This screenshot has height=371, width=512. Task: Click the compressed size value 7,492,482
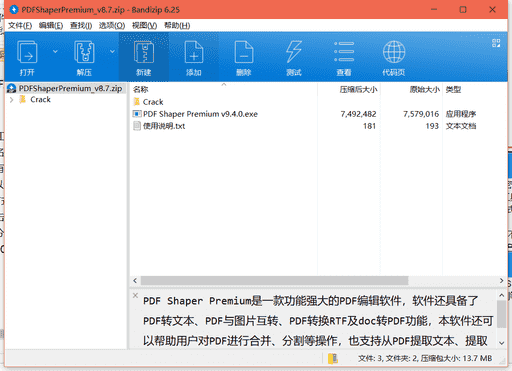[358, 114]
